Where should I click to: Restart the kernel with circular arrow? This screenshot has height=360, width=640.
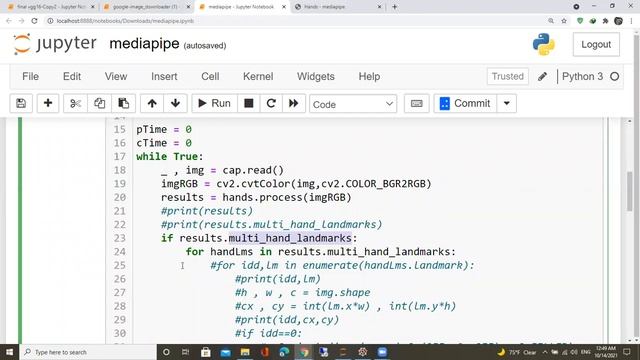(x=271, y=104)
